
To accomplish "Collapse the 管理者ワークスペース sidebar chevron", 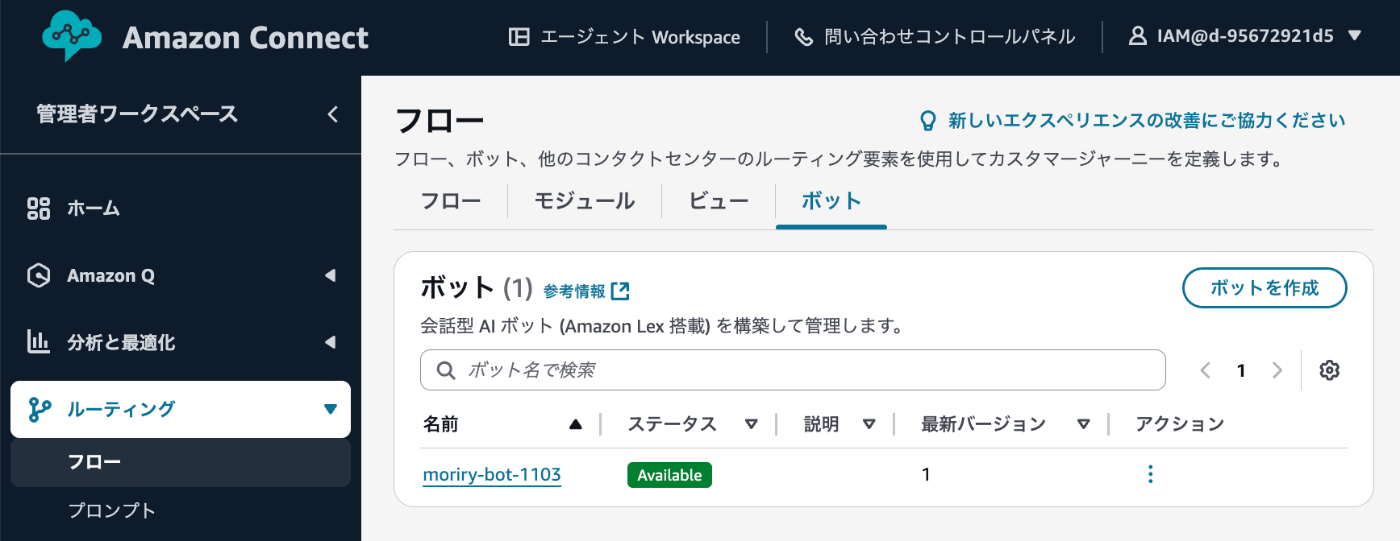I will point(333,114).
